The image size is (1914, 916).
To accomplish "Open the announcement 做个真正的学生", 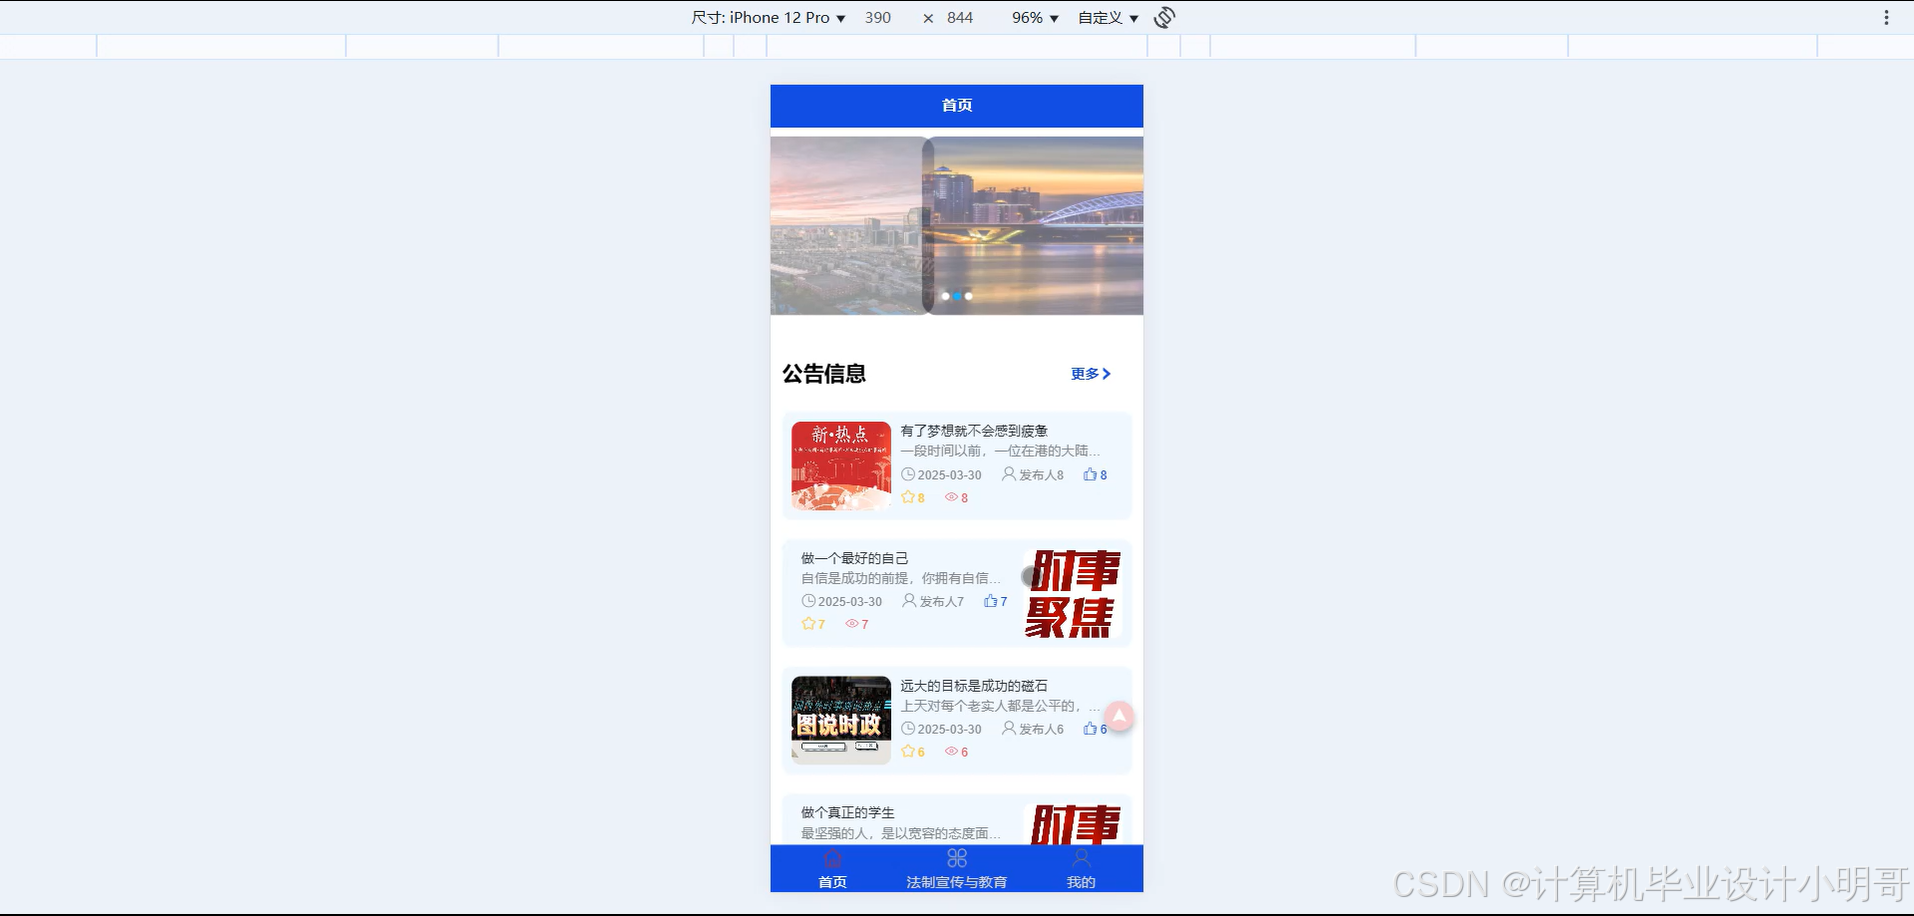I will coord(847,812).
